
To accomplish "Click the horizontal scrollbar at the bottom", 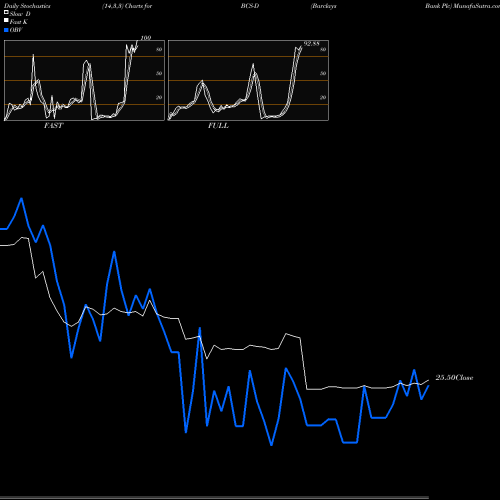I will tap(214, 497).
